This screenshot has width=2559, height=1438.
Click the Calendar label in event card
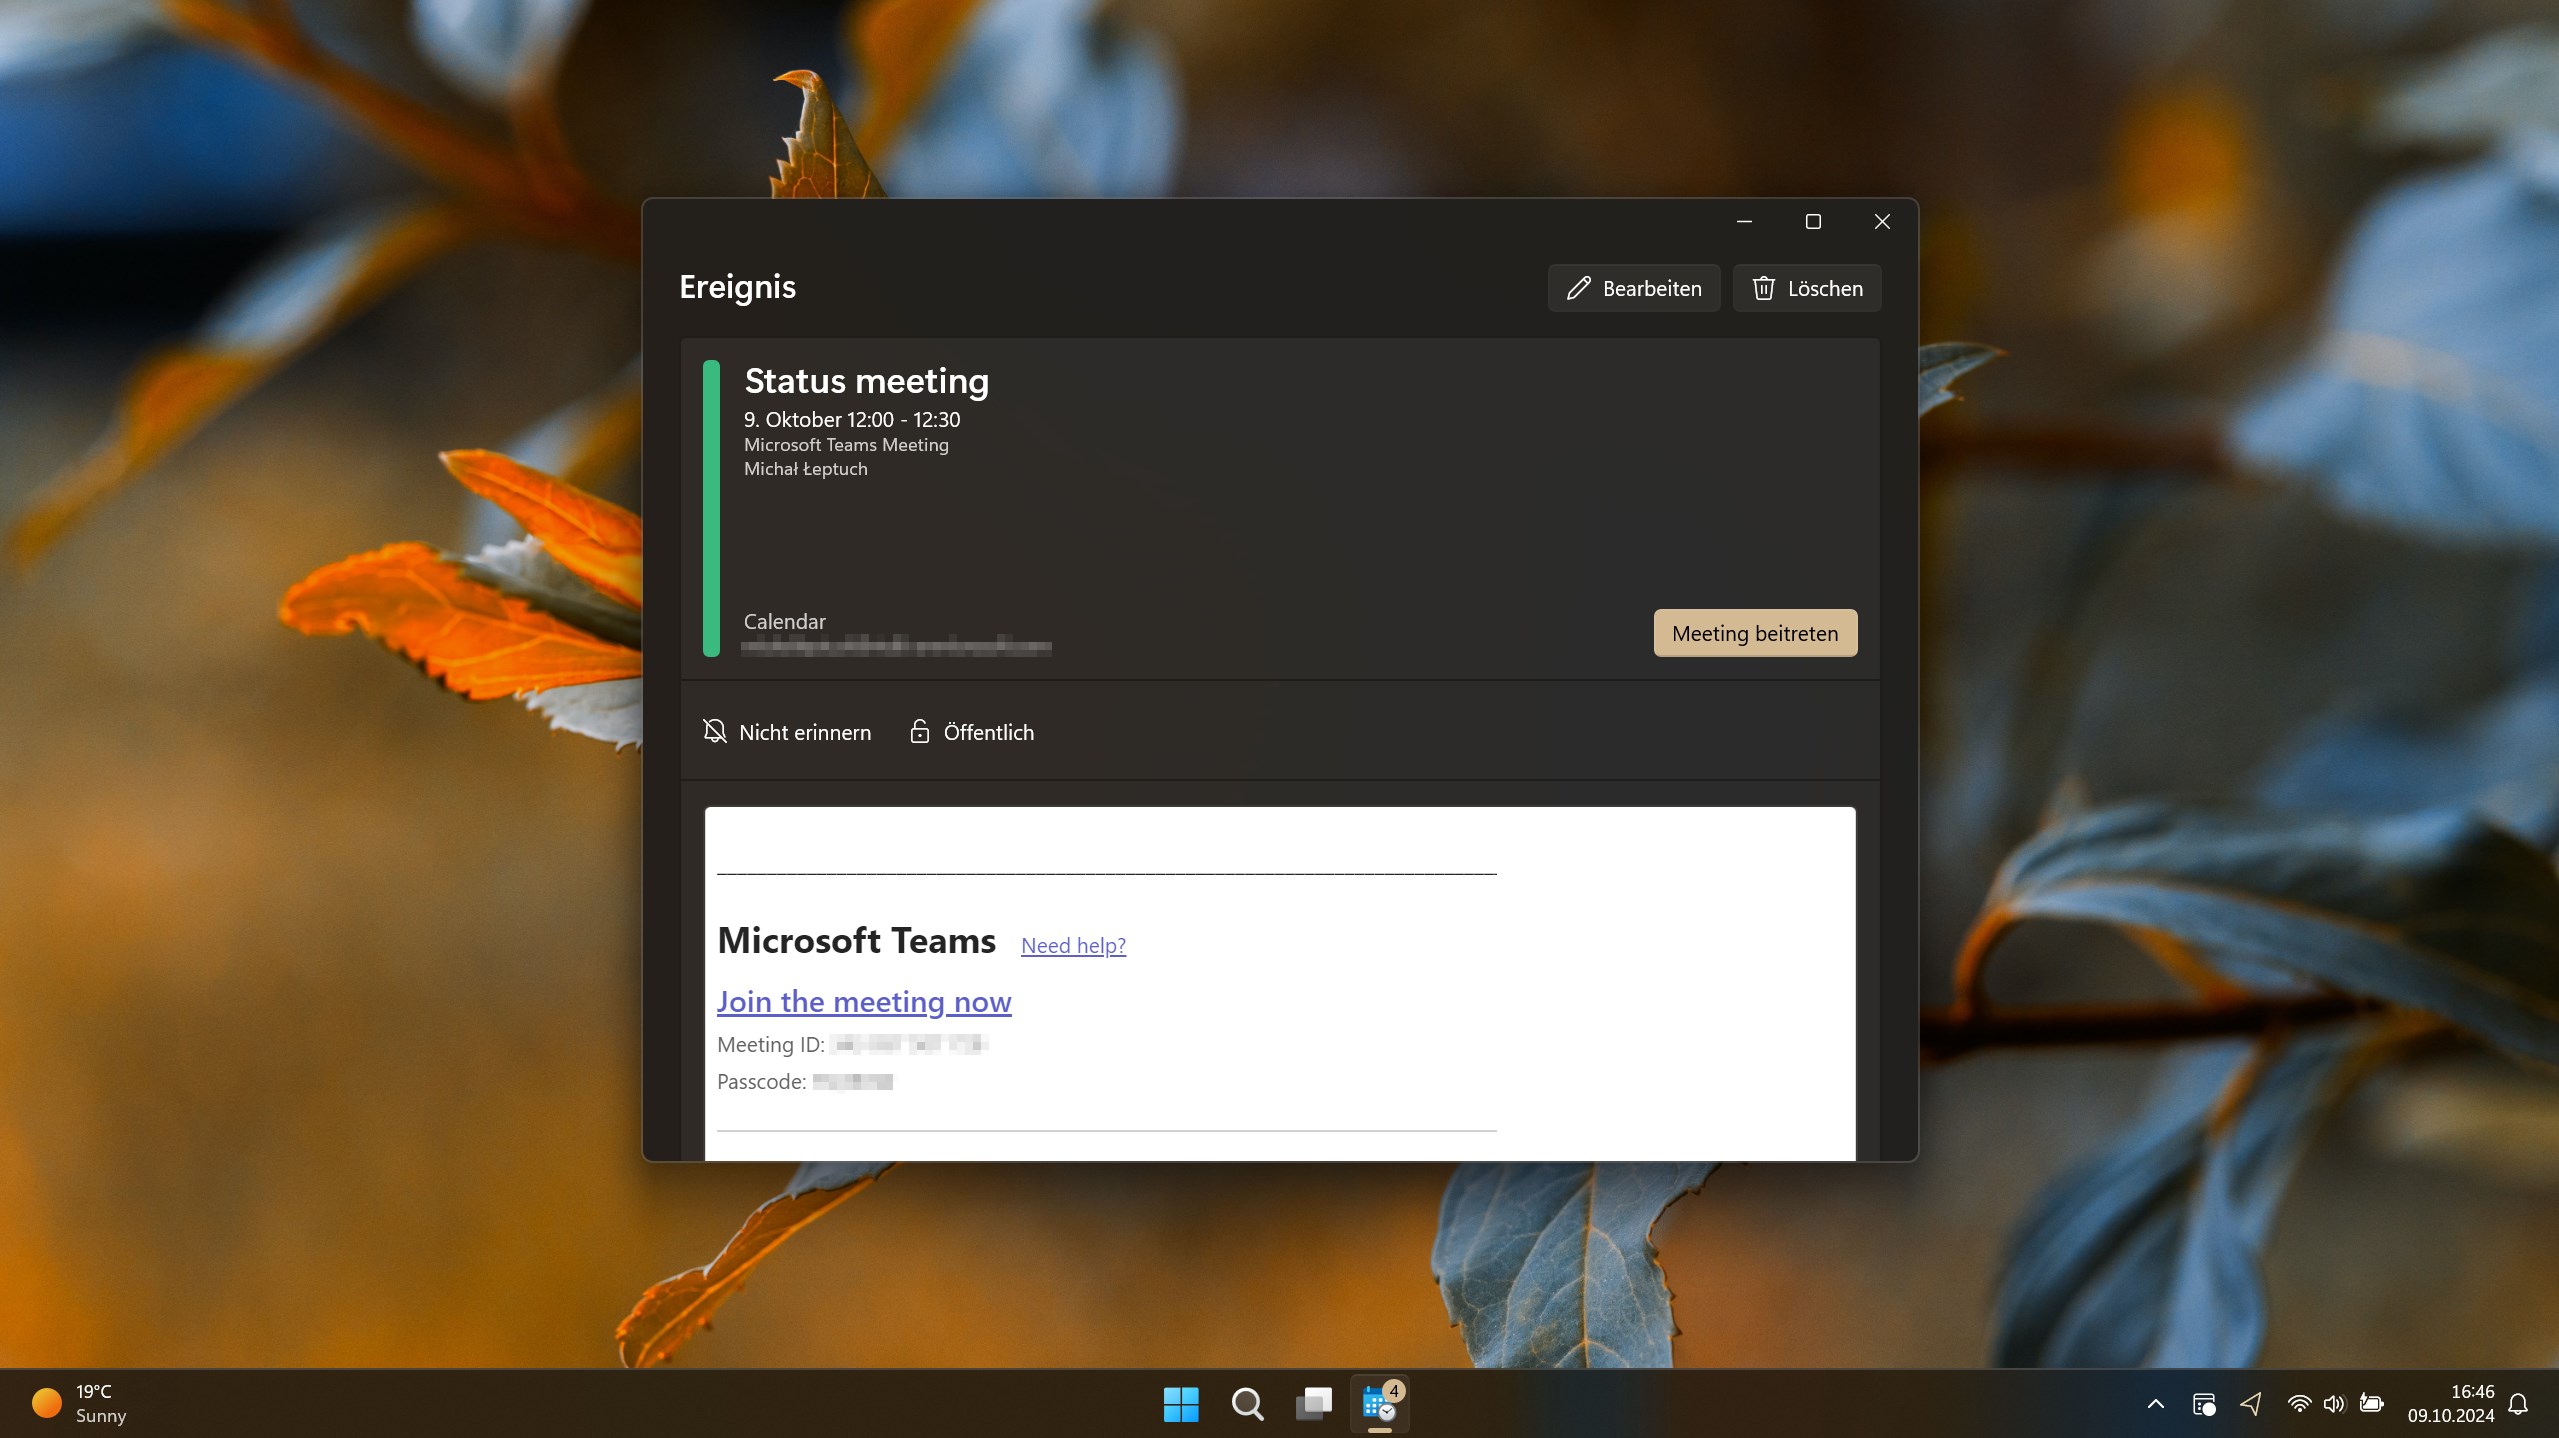[785, 621]
